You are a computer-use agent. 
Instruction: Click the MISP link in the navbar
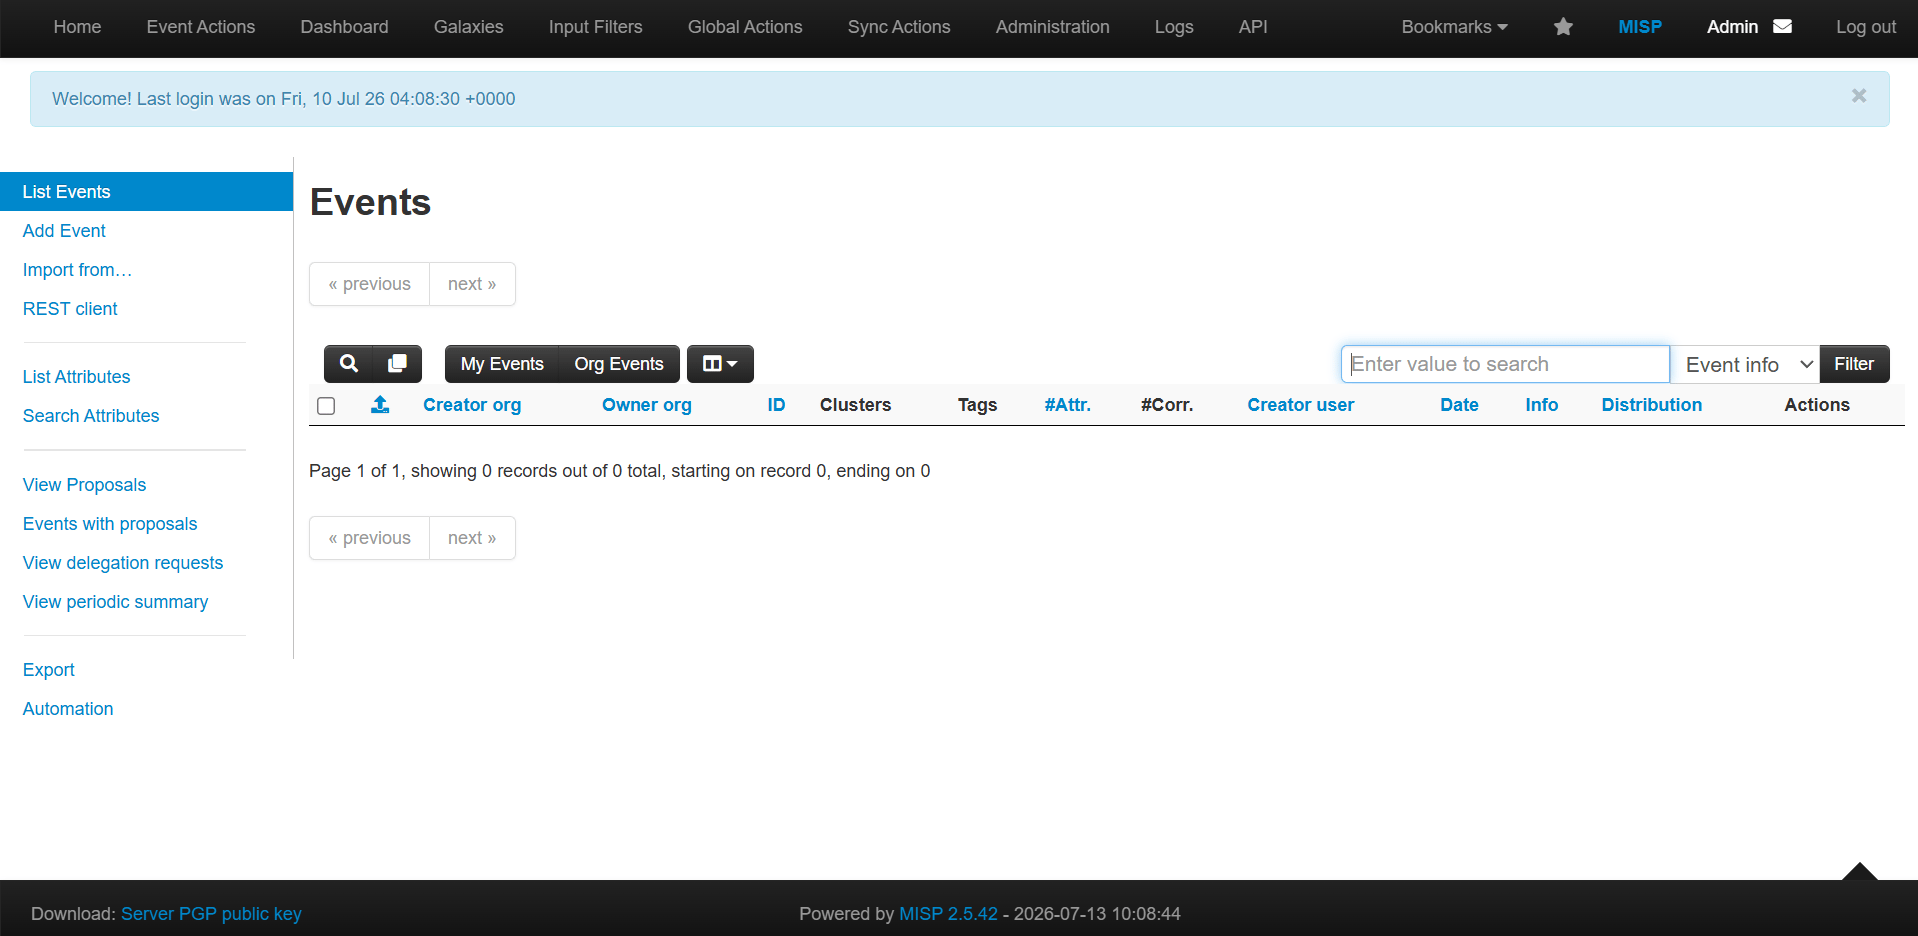click(1640, 27)
